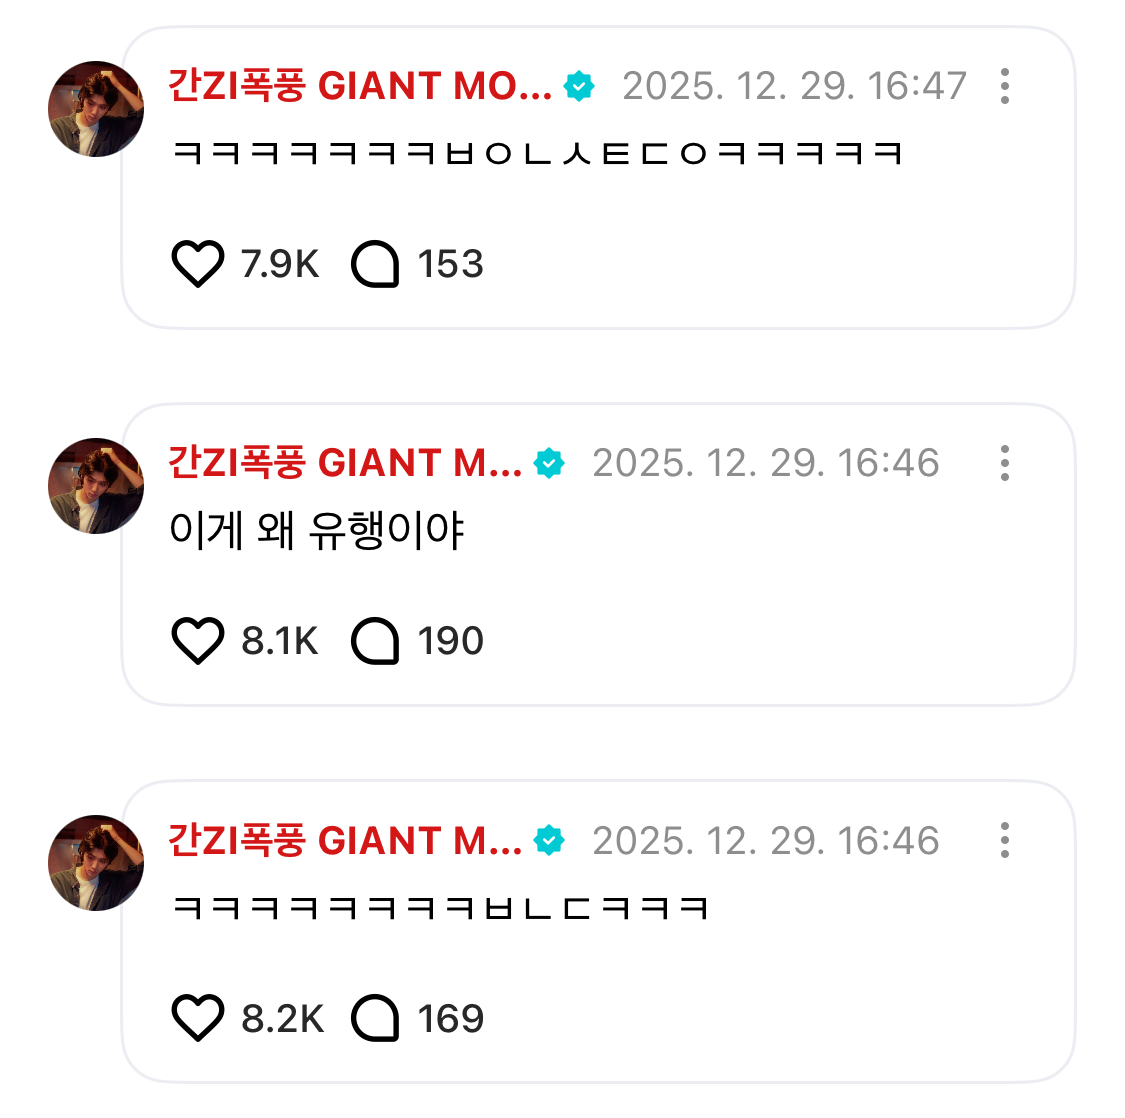The image size is (1125, 1118).
Task: Open profile picture beside the top post
Action: point(96,109)
